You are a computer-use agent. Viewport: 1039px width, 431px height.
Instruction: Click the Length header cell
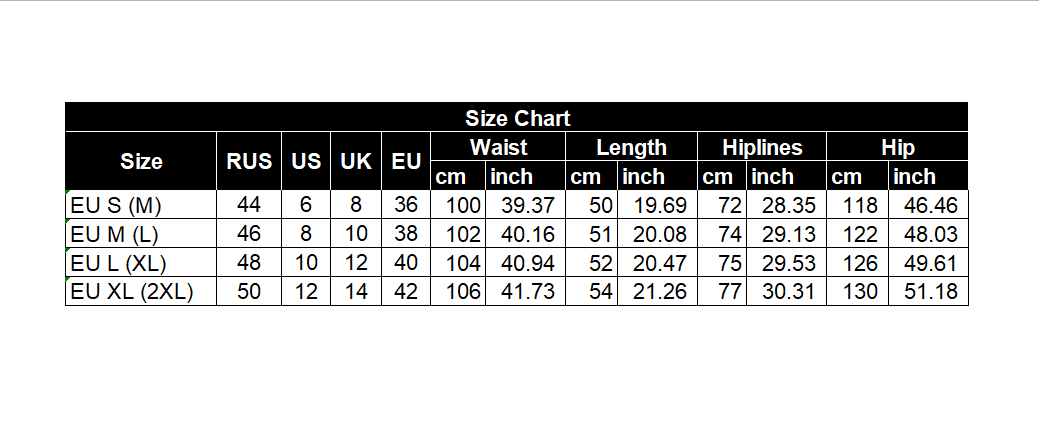point(631,147)
